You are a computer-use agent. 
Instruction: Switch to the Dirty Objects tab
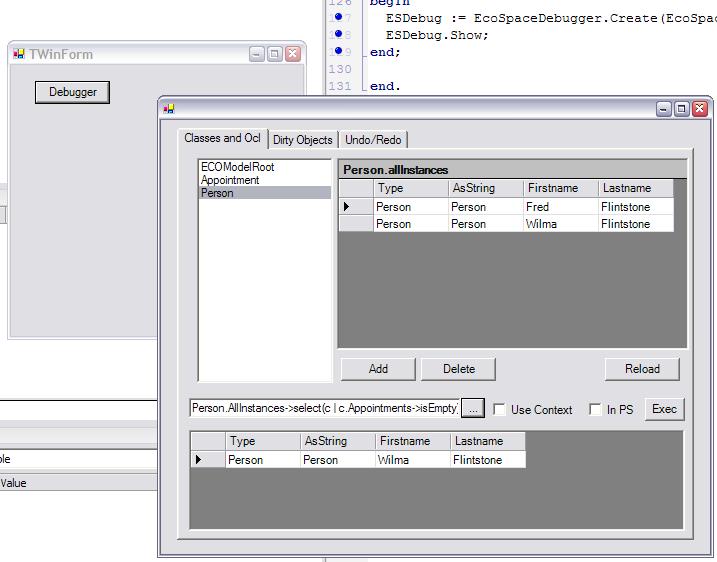pos(302,140)
